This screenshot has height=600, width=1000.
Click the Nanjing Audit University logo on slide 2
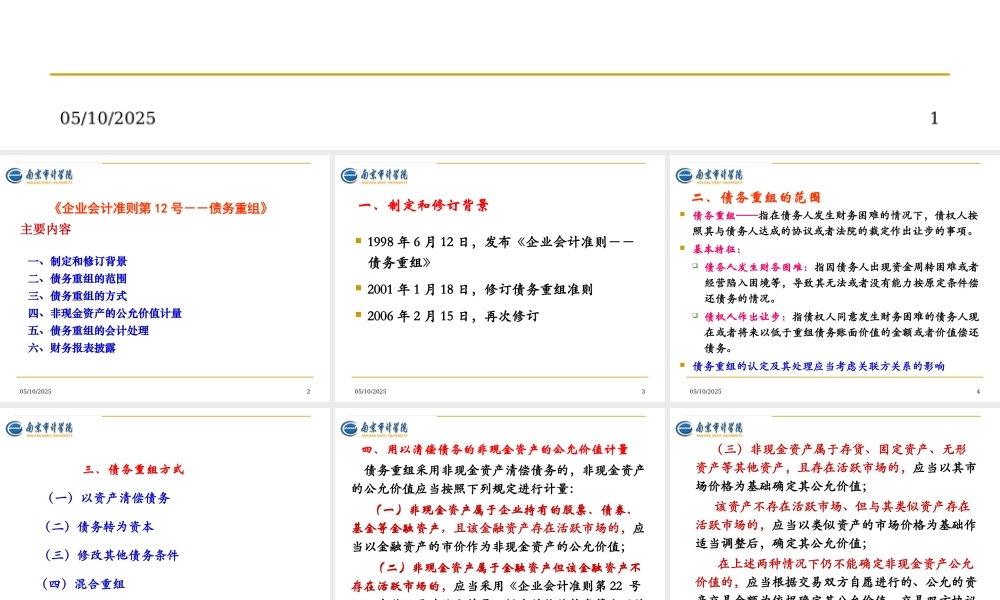coord(39,175)
